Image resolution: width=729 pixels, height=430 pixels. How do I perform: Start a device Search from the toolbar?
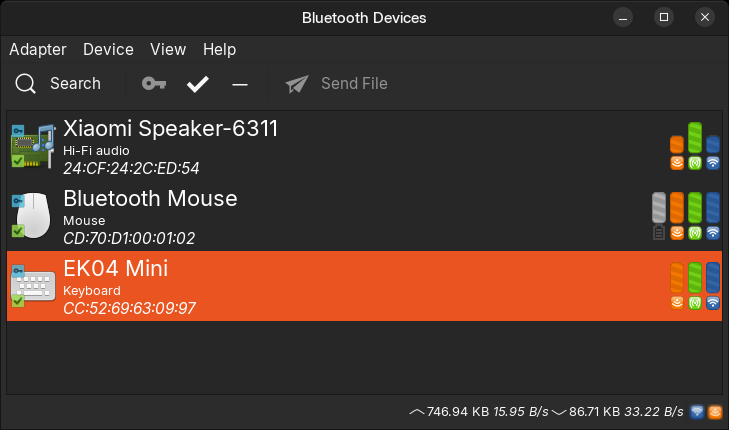(59, 84)
